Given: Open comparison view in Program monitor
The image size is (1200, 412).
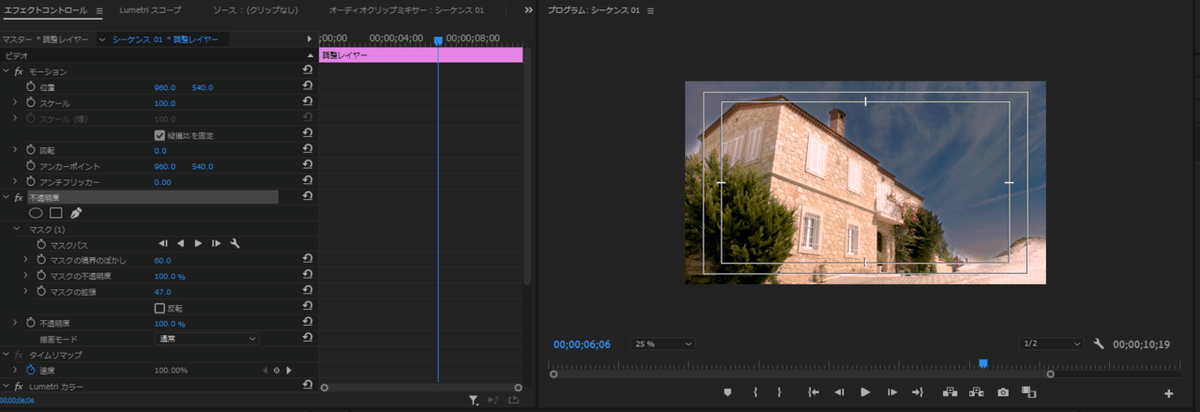Looking at the screenshot, I should click(1028, 393).
